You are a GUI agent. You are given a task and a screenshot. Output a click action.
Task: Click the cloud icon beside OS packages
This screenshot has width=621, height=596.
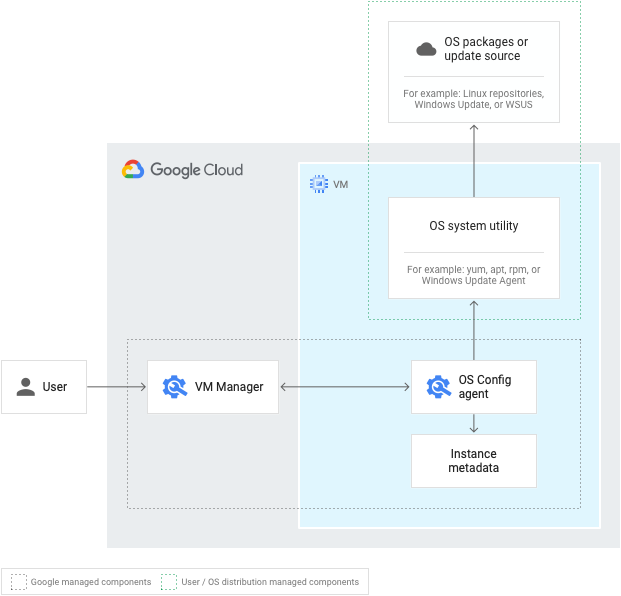426,49
